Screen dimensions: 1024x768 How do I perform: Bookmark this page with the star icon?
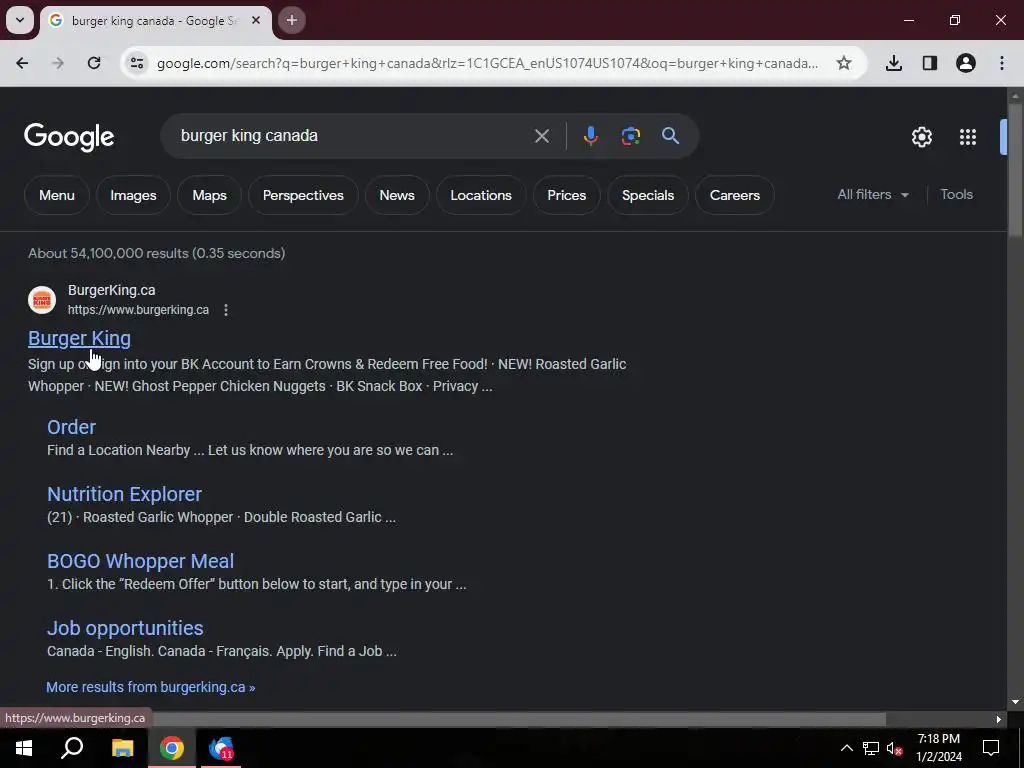coord(844,63)
